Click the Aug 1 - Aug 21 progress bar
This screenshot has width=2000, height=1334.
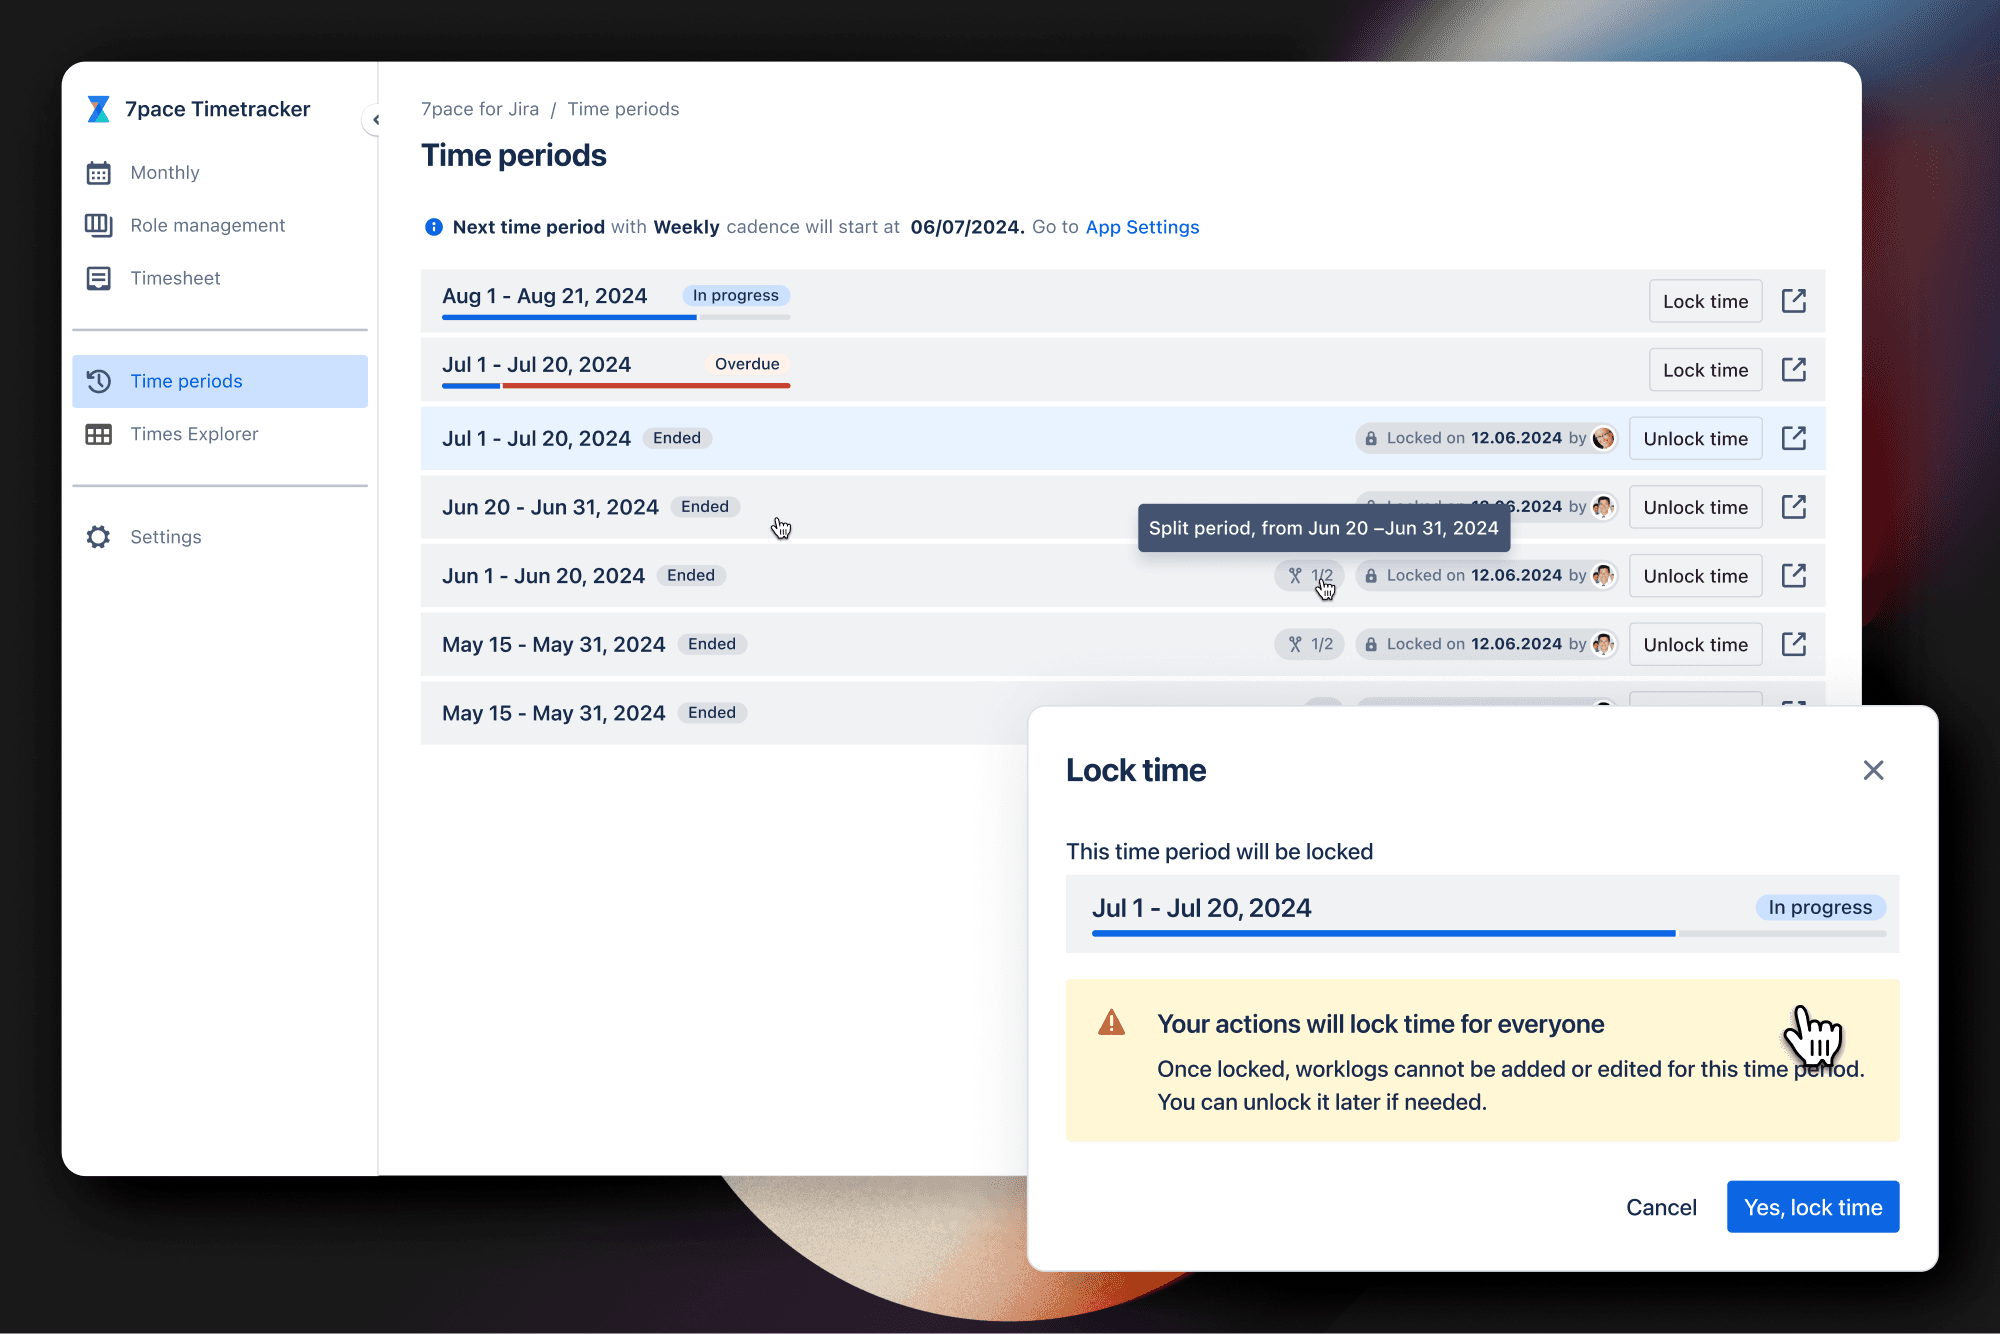click(x=615, y=317)
